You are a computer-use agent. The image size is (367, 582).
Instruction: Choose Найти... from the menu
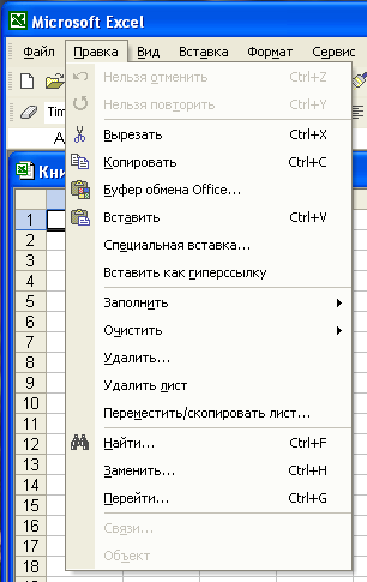(x=209, y=443)
